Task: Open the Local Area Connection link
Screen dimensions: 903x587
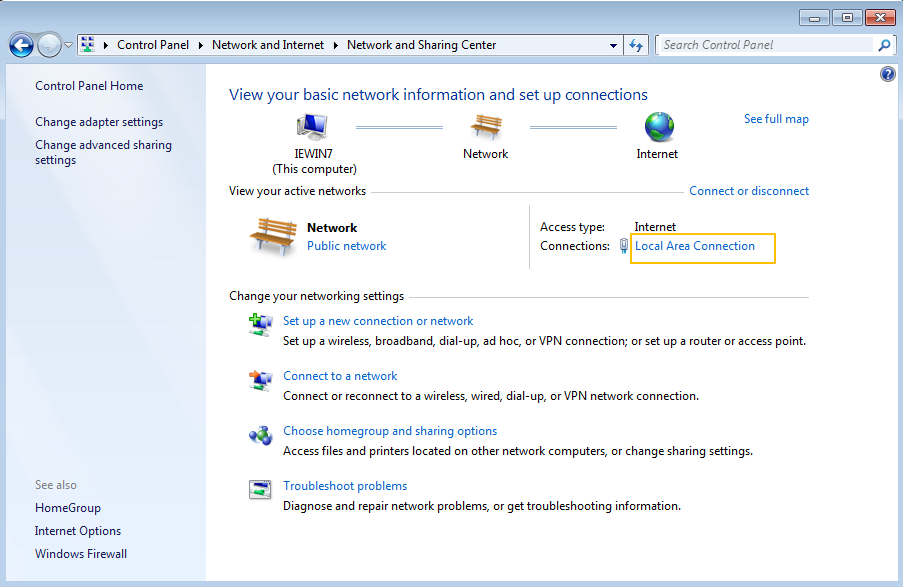Action: coord(695,246)
